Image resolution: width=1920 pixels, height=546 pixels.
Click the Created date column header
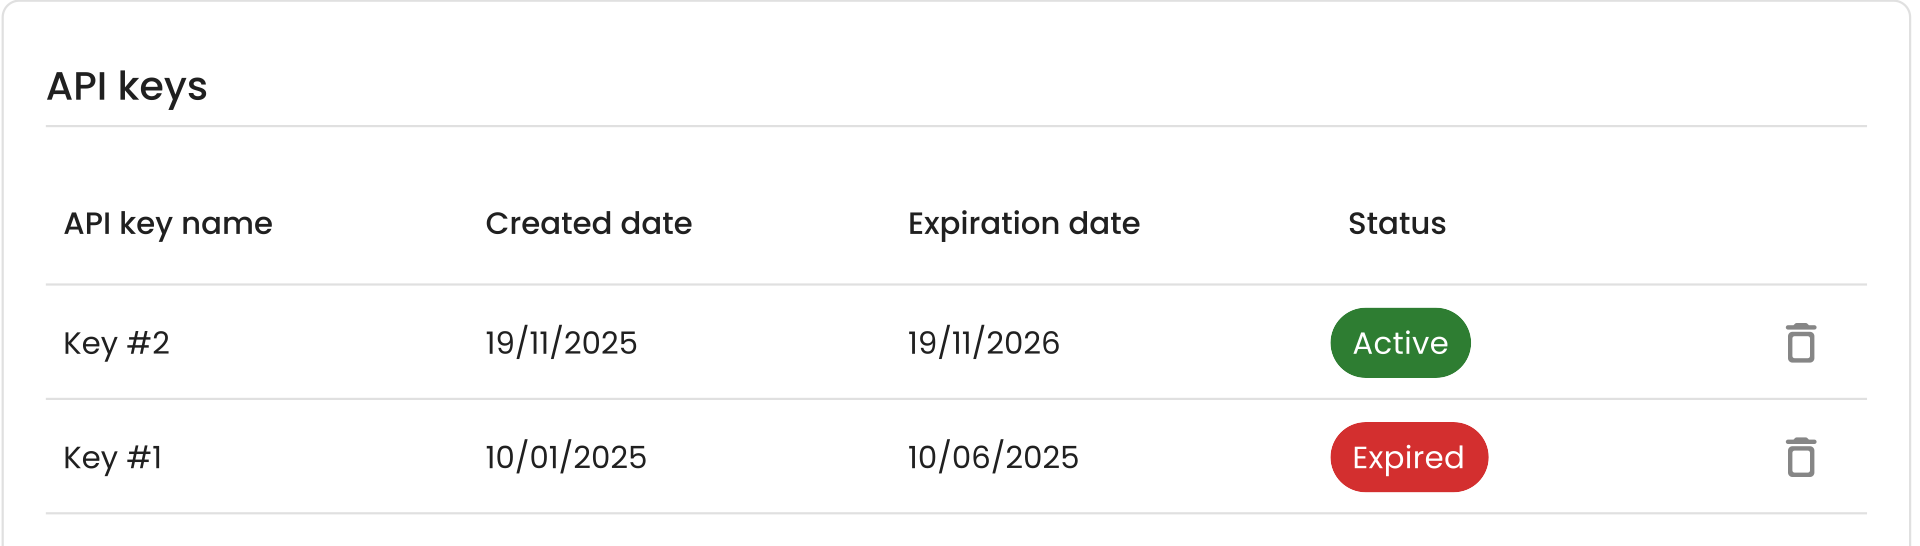point(588,223)
